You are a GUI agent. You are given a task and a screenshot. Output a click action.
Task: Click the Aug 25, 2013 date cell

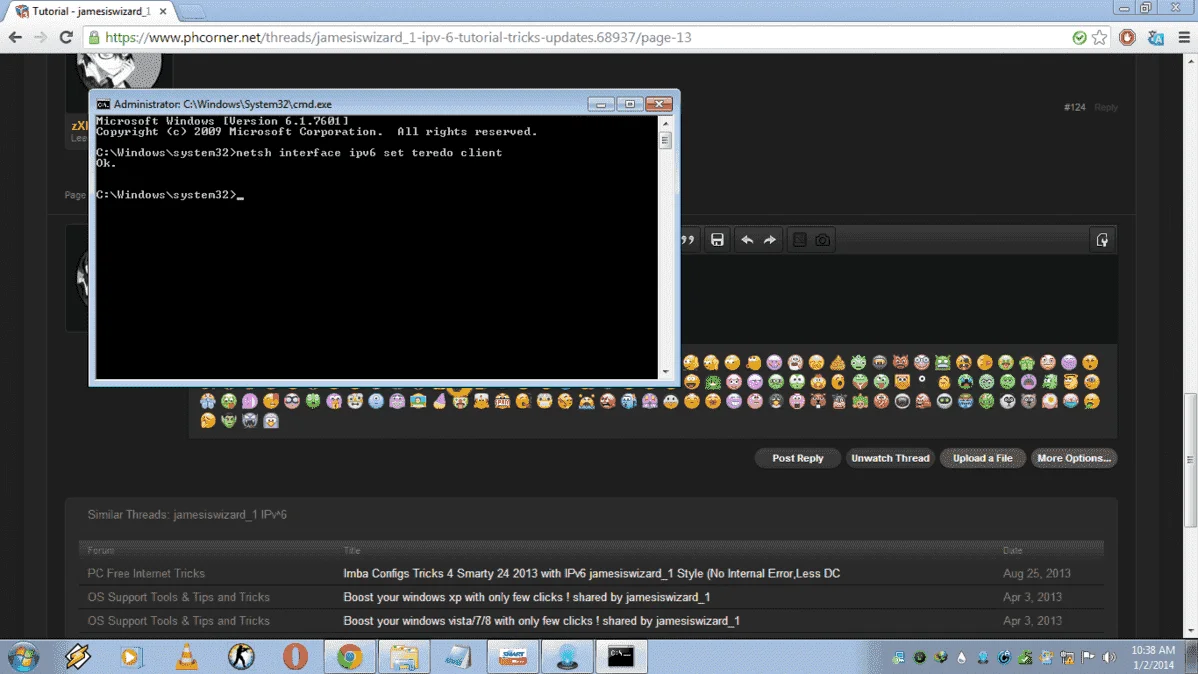(1036, 573)
